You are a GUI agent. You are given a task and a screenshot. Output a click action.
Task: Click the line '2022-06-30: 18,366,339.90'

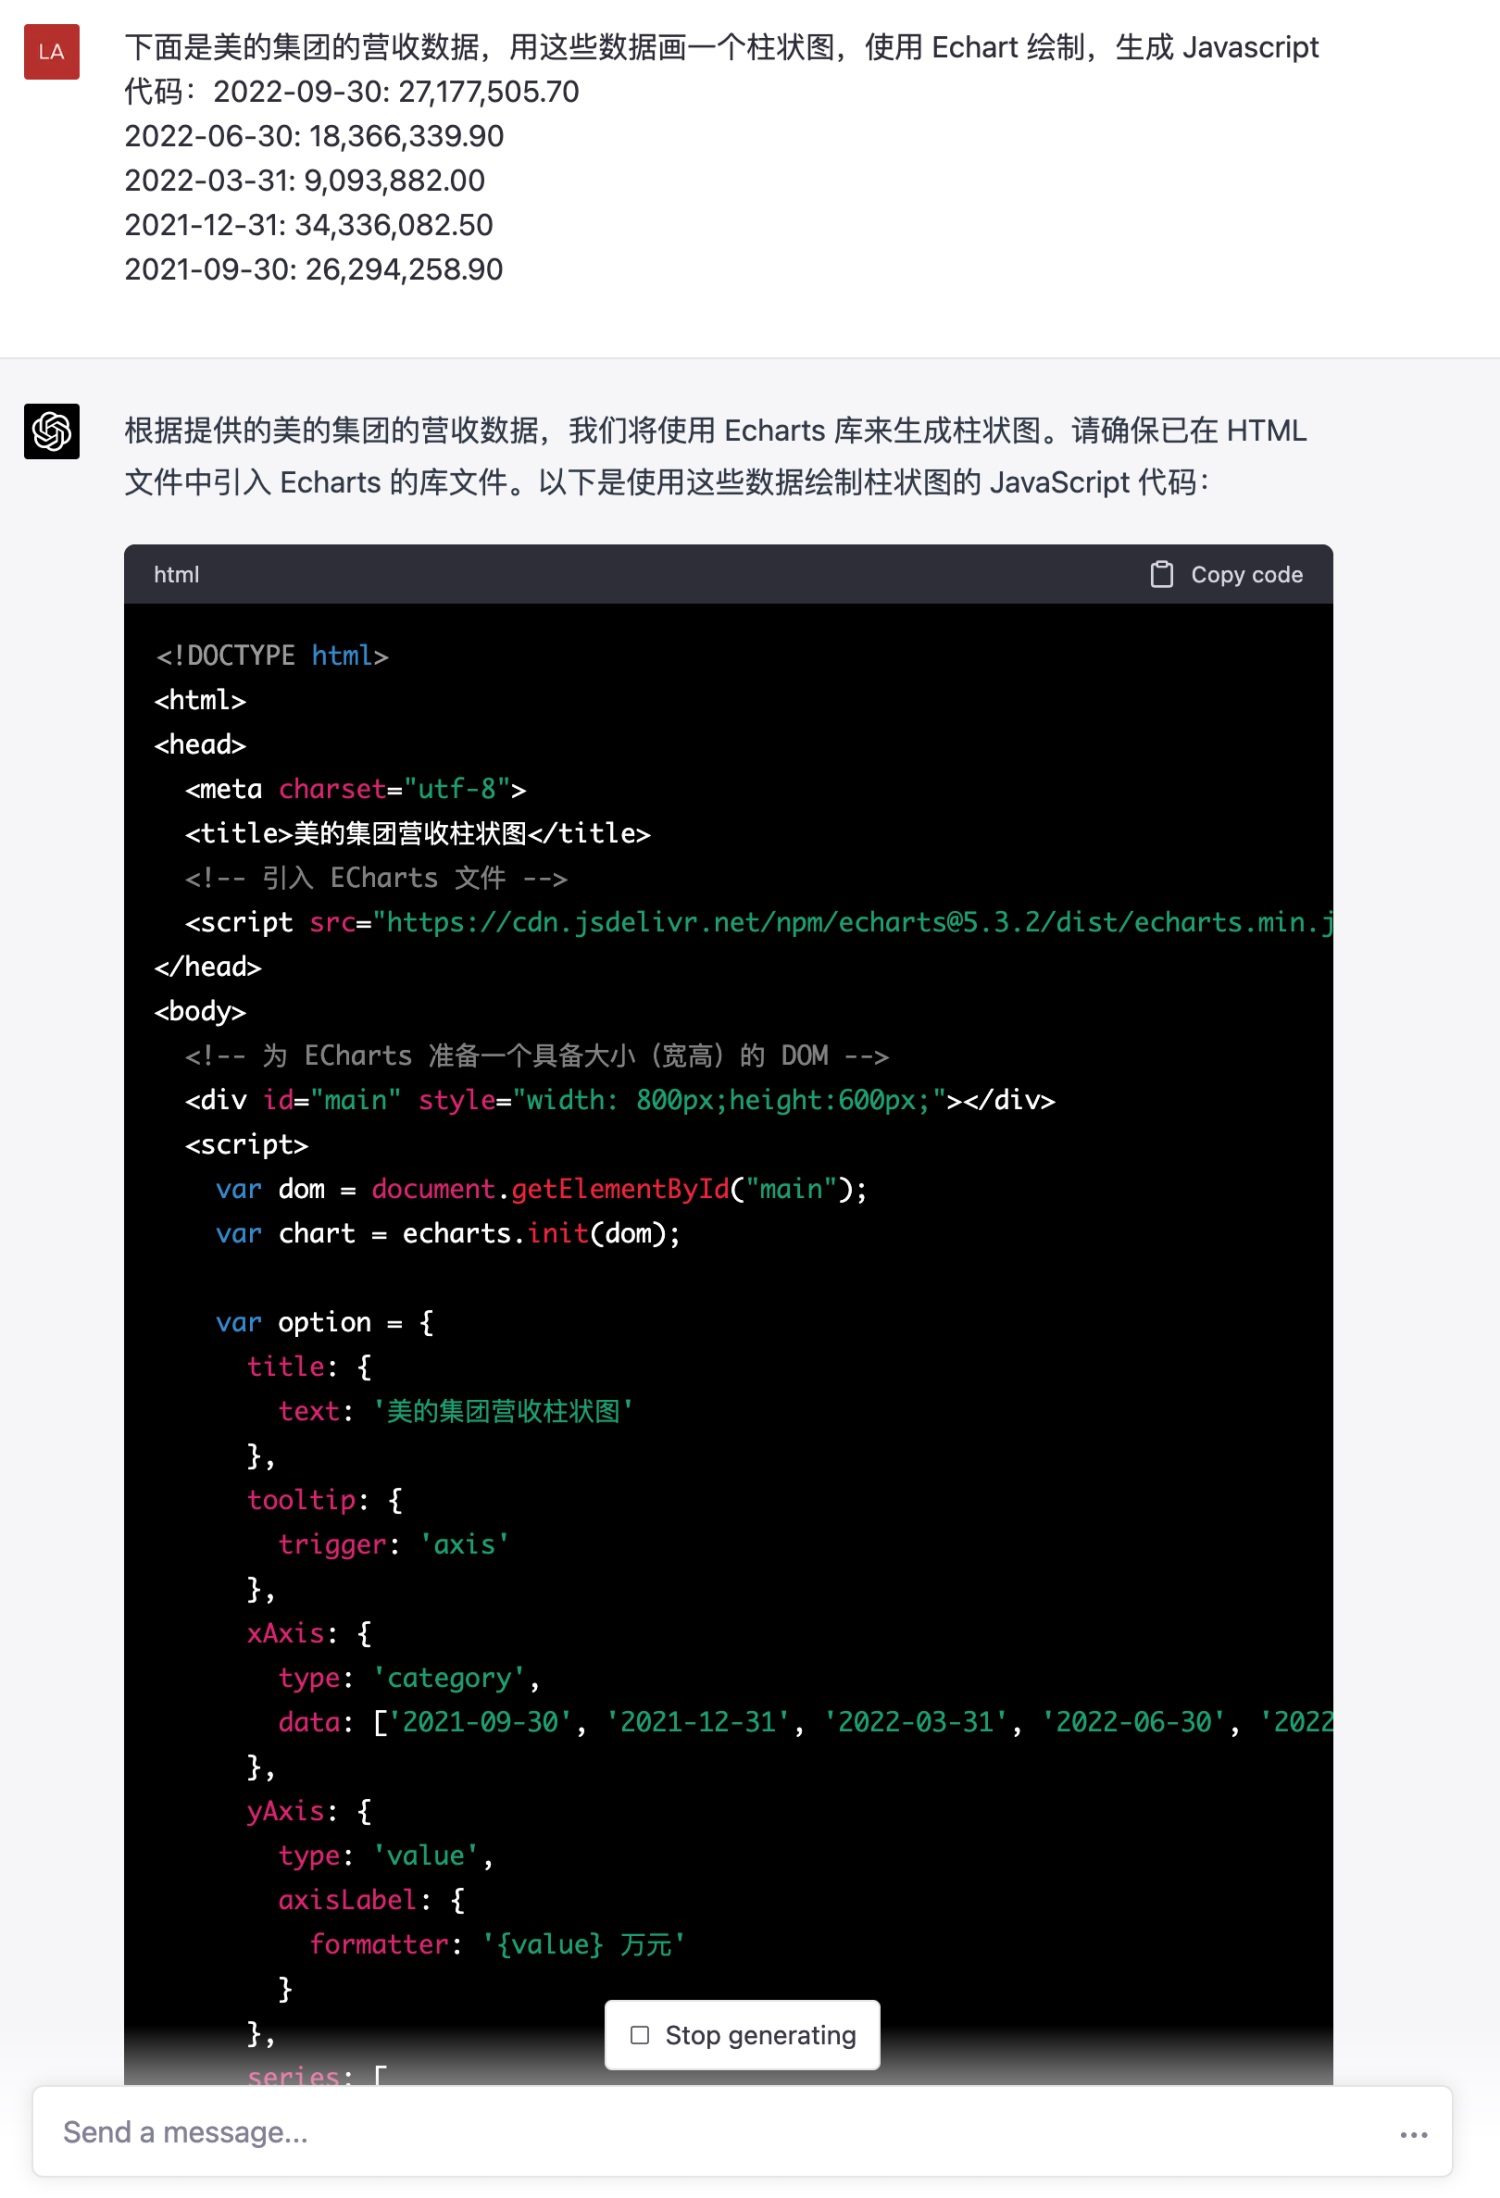pos(314,136)
